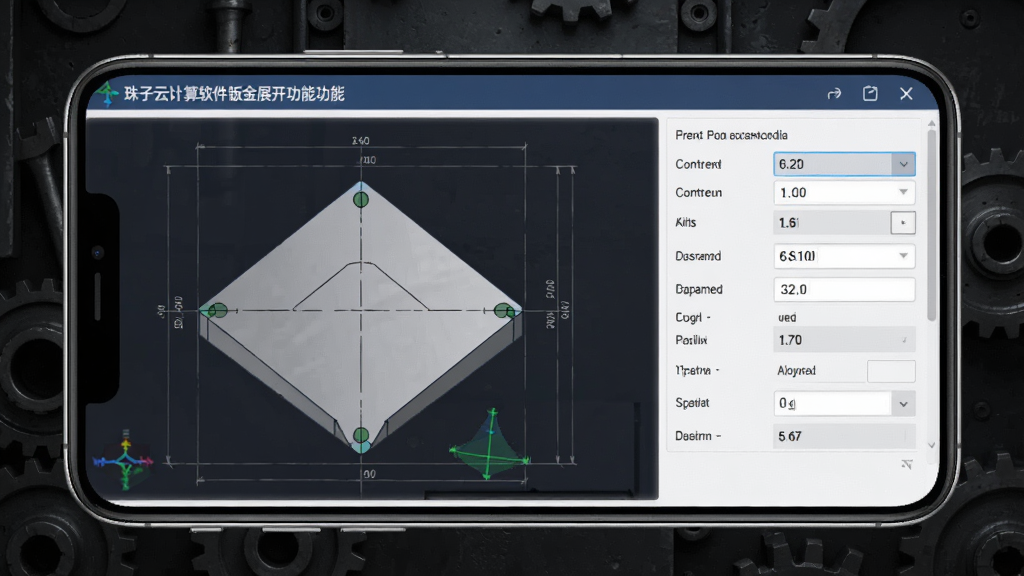Click the Aloyred text value
Image resolution: width=1024 pixels, height=576 pixels.
(x=796, y=371)
